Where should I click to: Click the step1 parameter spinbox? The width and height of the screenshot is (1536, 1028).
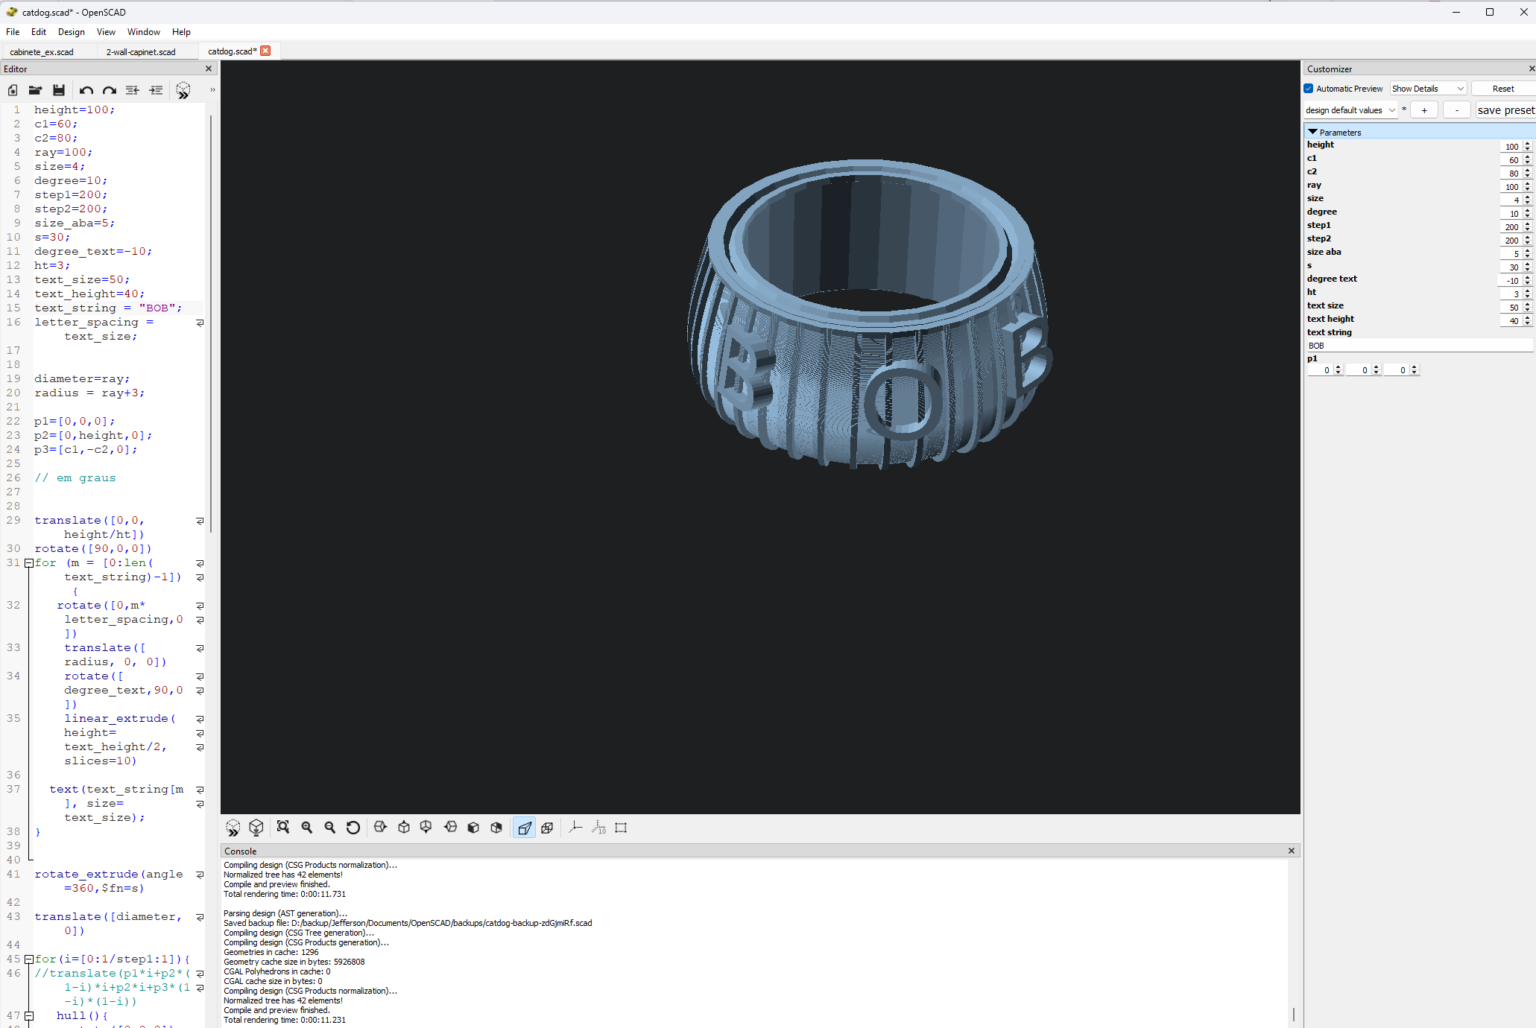pyautogui.click(x=1516, y=227)
